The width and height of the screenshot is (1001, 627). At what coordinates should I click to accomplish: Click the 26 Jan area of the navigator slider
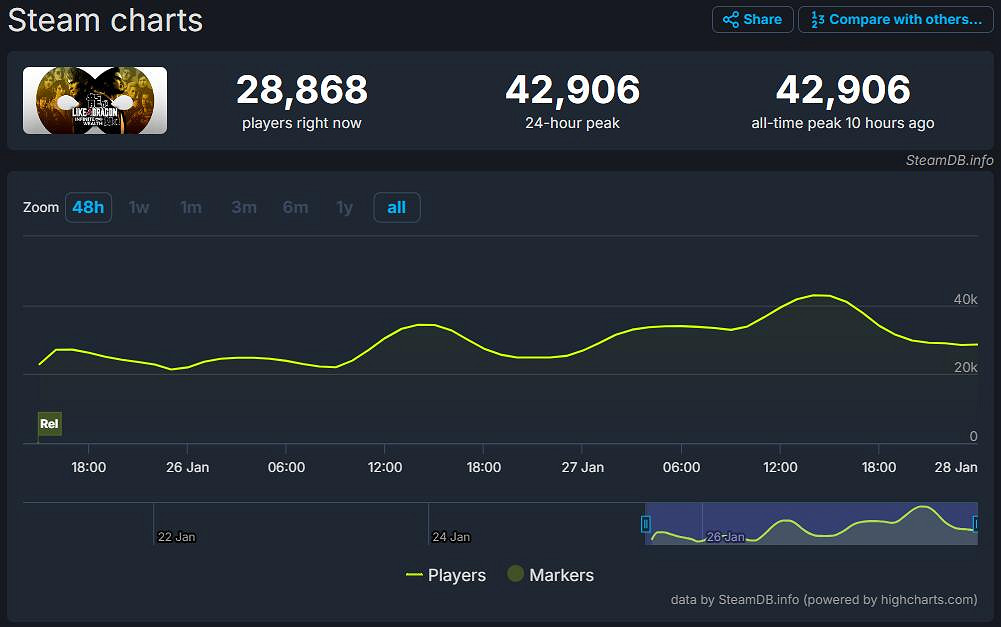click(725, 536)
